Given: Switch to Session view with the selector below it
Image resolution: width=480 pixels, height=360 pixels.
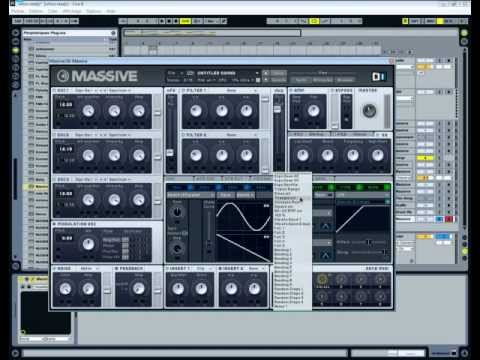Looking at the screenshot, I should (464, 41).
